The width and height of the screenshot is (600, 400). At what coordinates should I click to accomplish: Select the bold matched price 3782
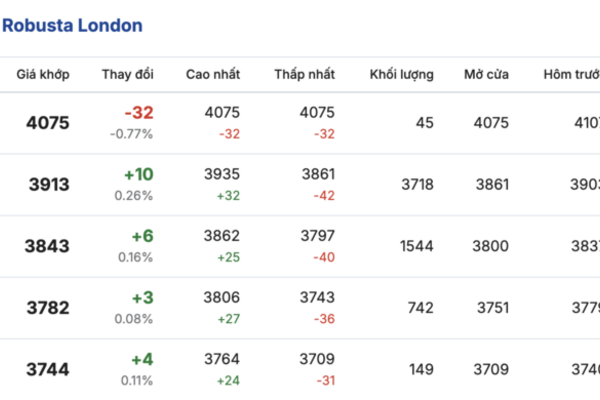47,308
